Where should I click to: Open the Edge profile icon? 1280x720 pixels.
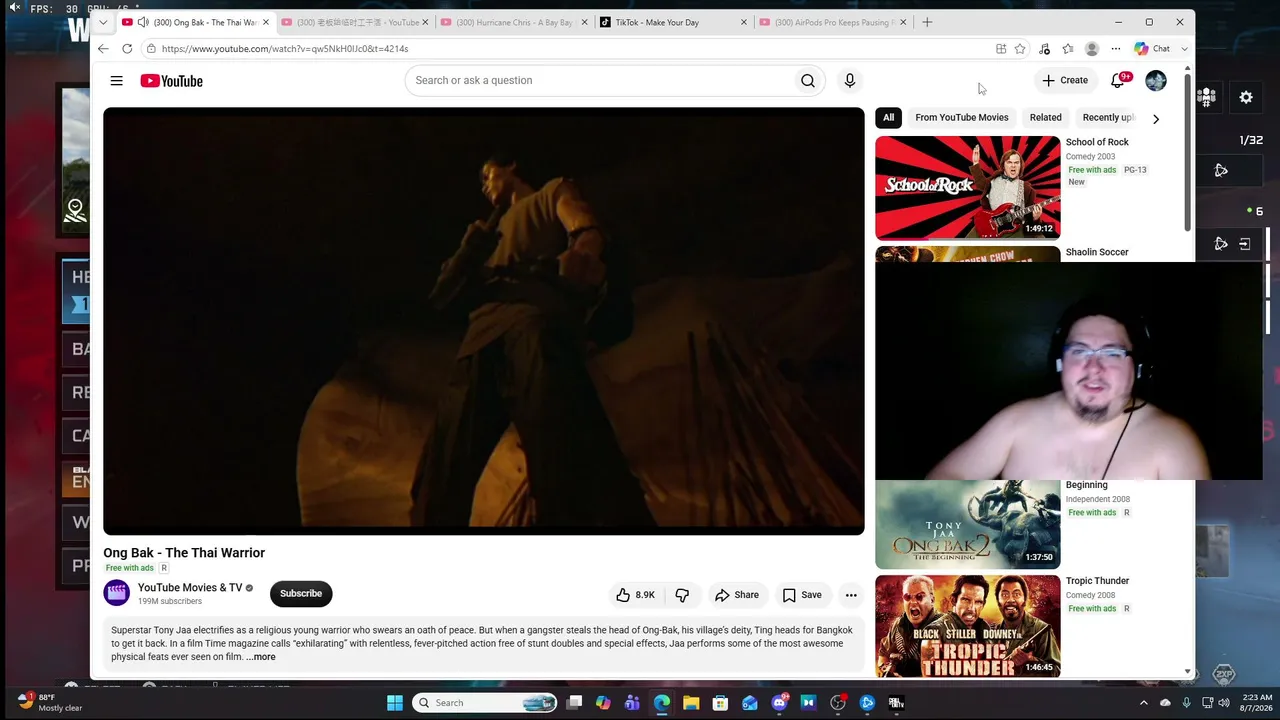click(x=1092, y=48)
